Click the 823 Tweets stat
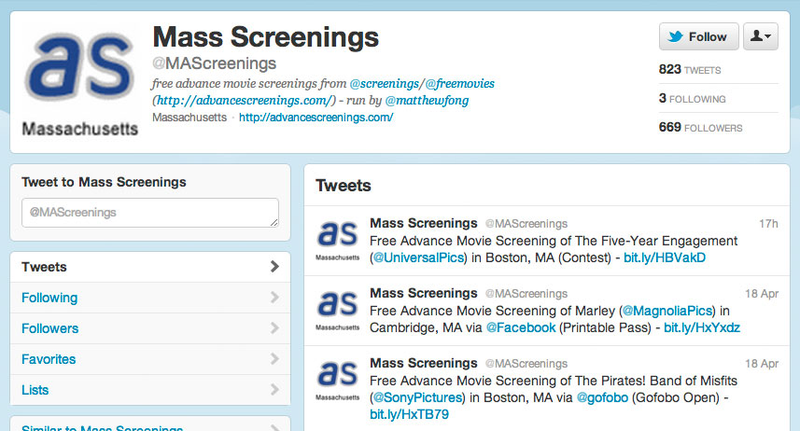The height and width of the screenshot is (431, 800). 689,69
